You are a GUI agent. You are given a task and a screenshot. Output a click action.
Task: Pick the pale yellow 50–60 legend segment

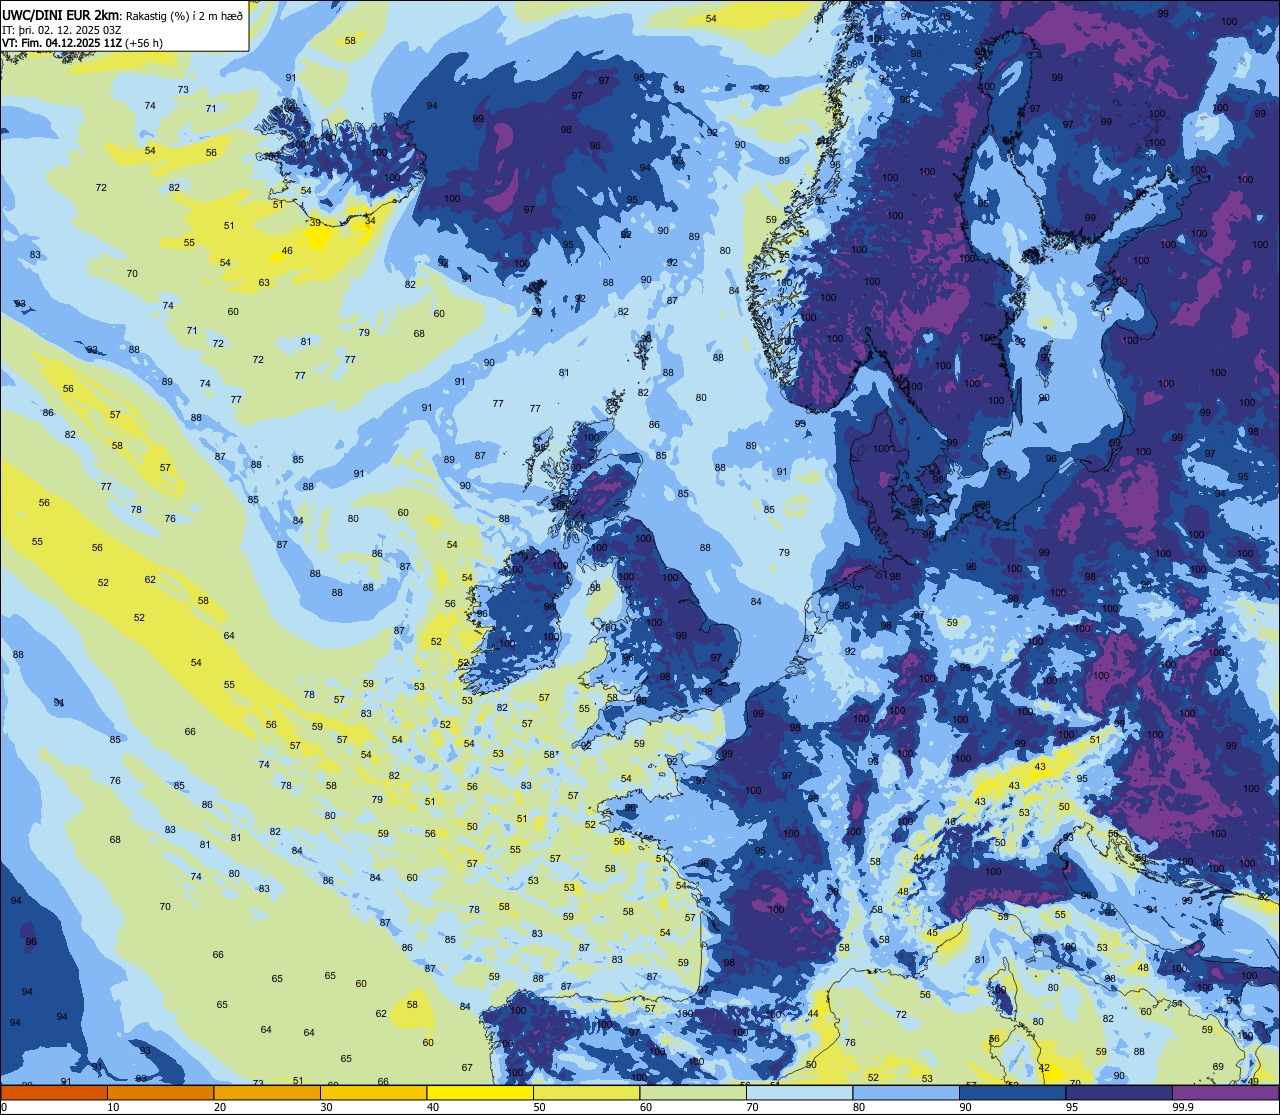pyautogui.click(x=586, y=1092)
